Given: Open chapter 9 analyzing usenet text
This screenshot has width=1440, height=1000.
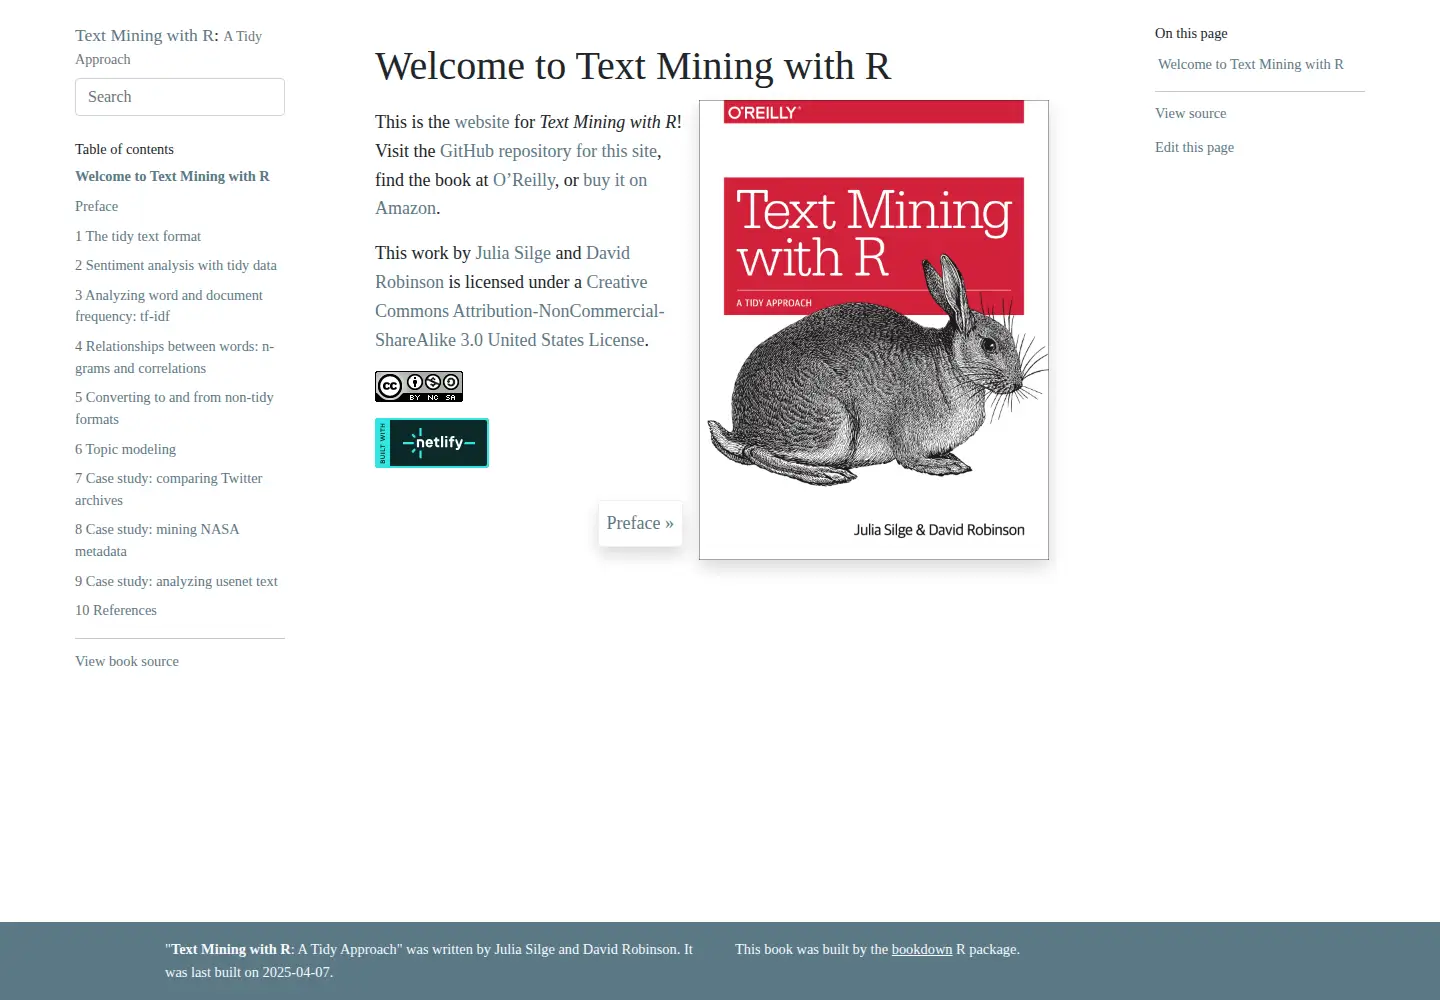Looking at the screenshot, I should 176,581.
